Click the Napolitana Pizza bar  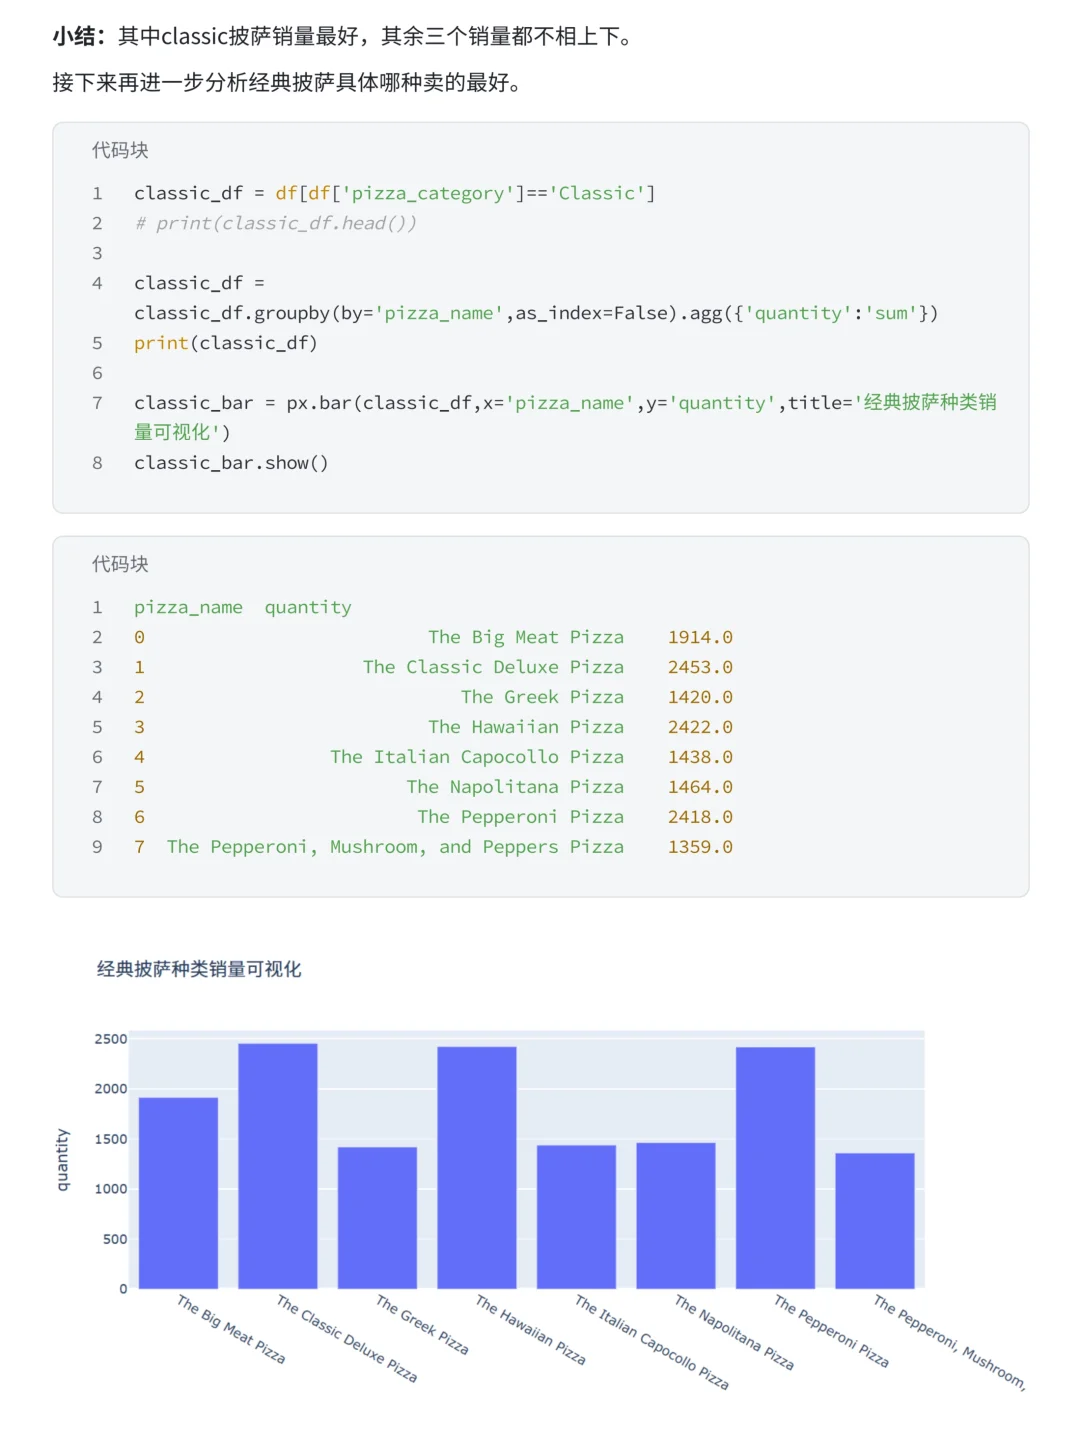click(x=676, y=1216)
